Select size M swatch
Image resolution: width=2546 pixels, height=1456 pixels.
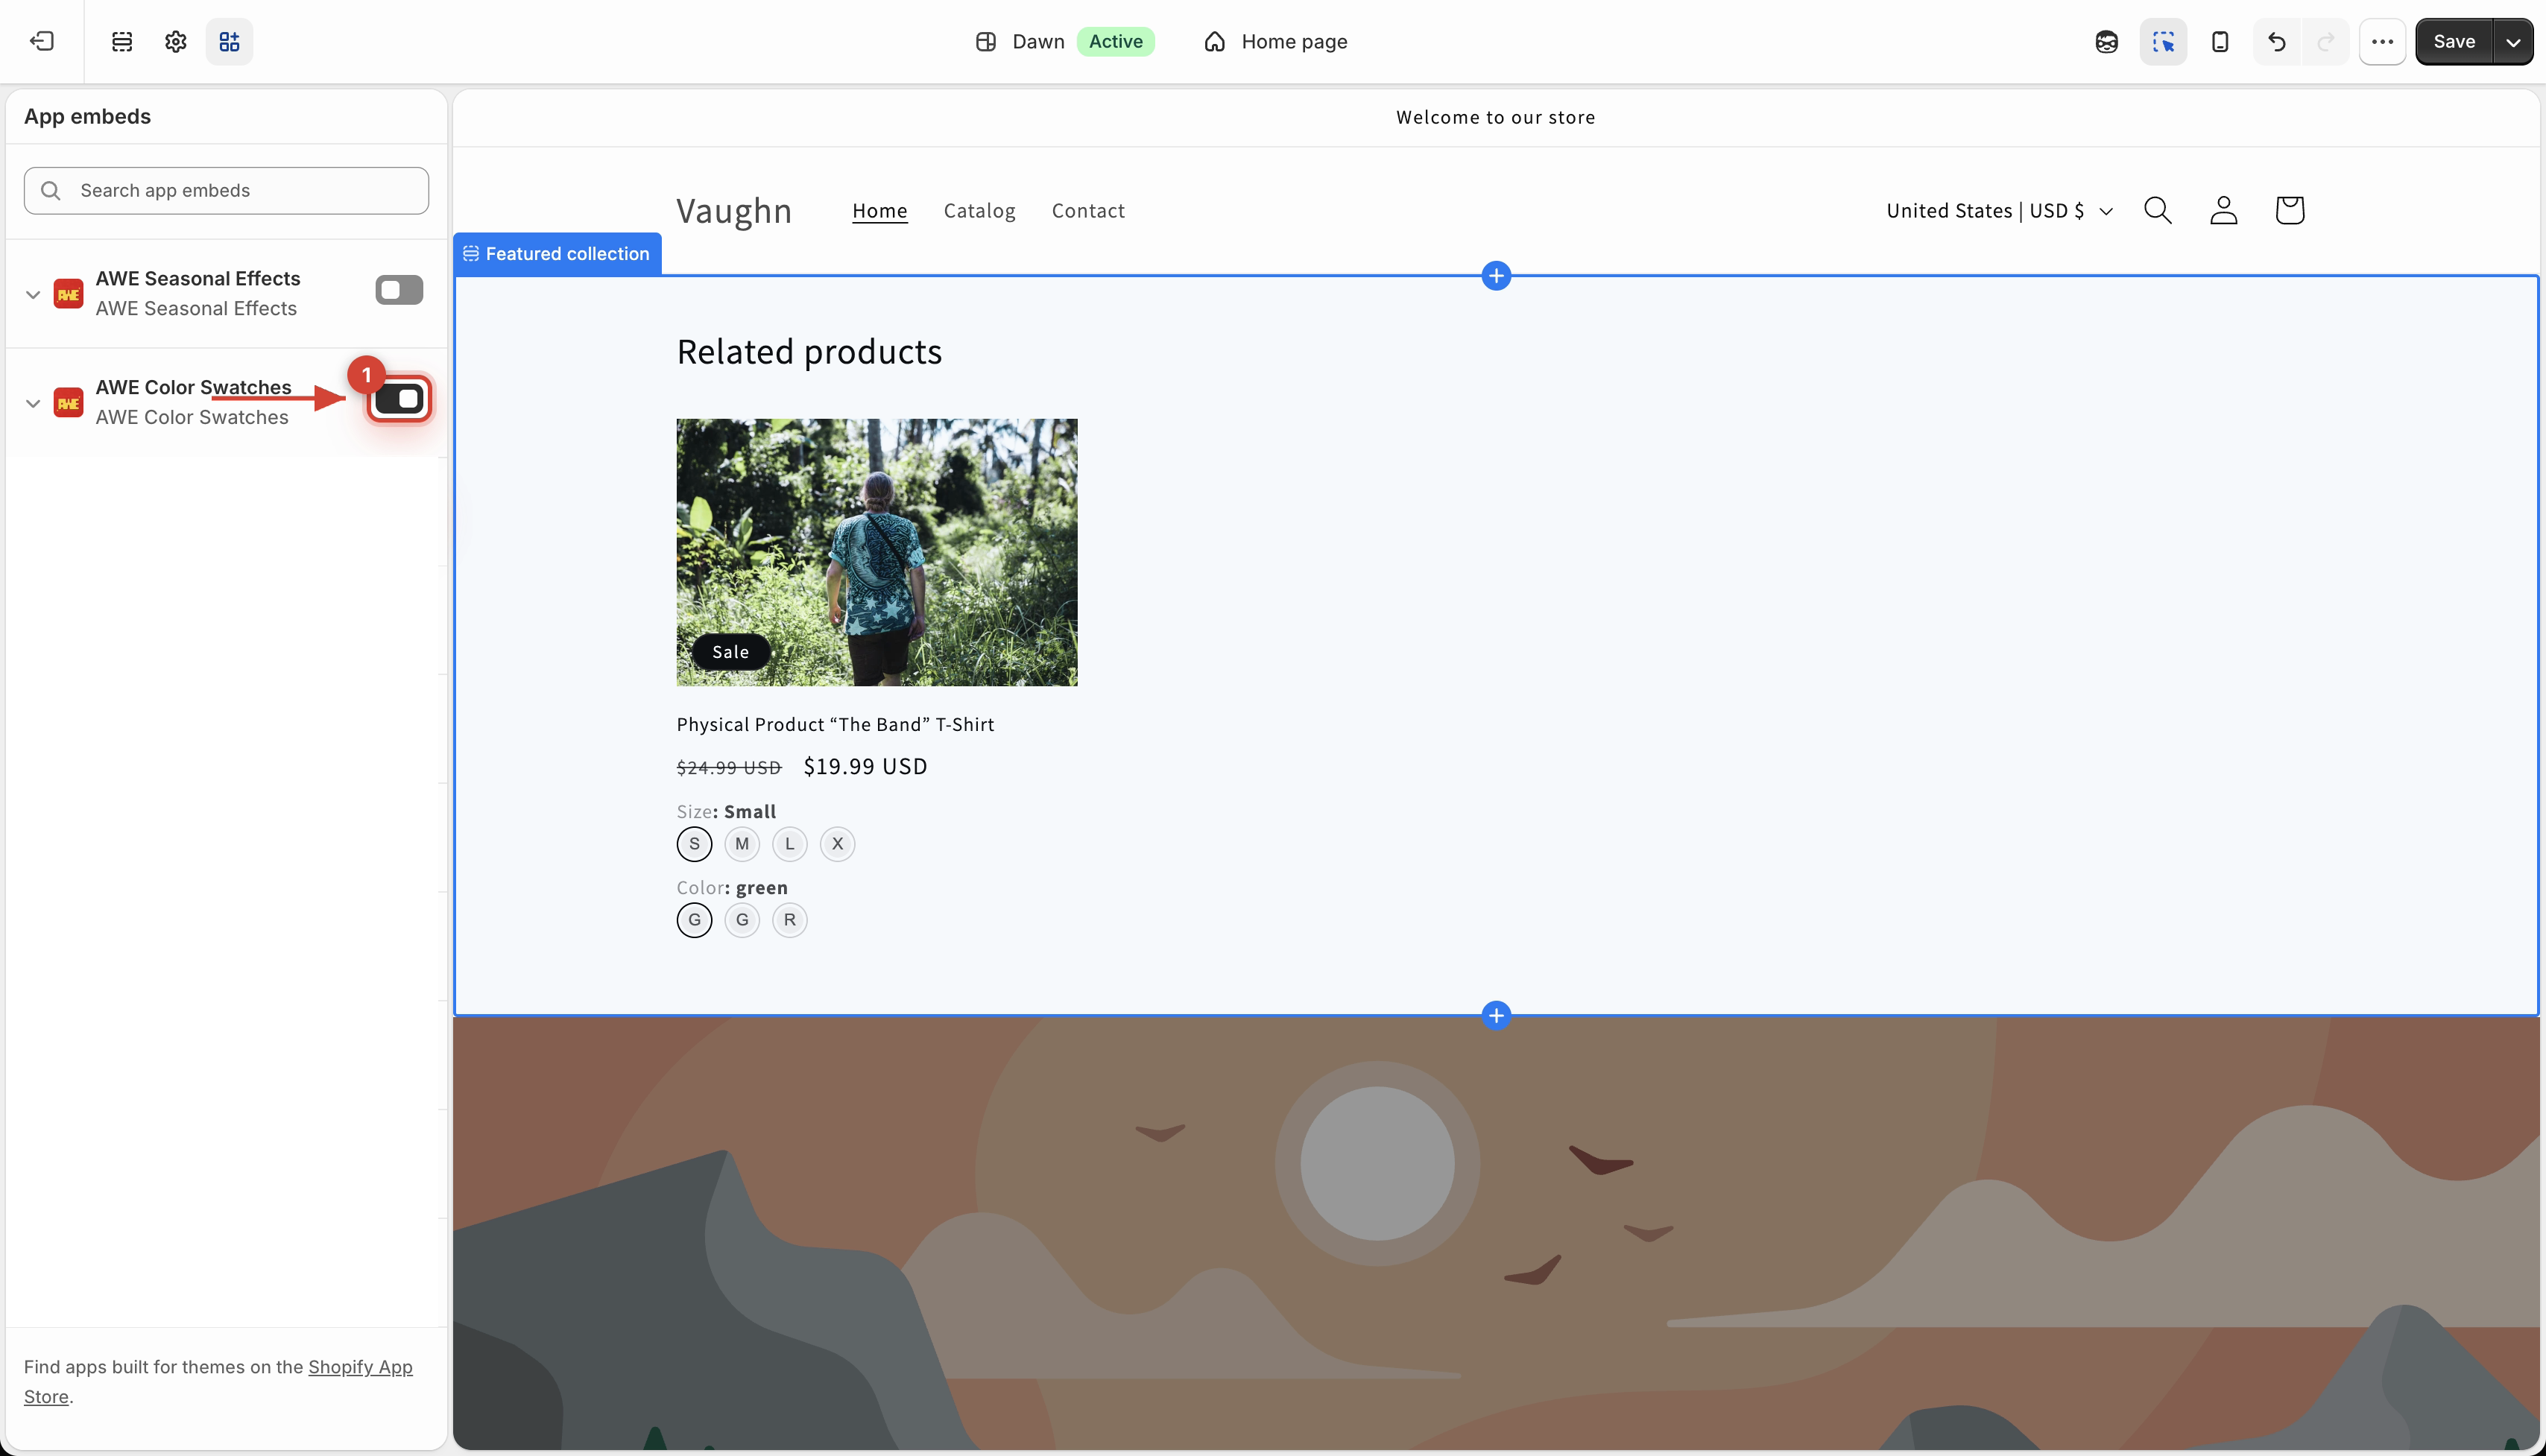[x=742, y=843]
